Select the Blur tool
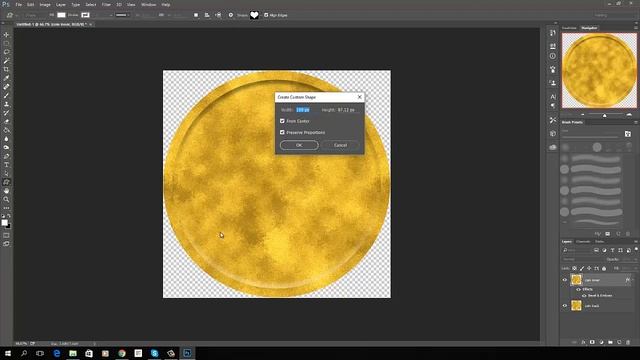Image resolution: width=640 pixels, height=360 pixels. click(x=6, y=139)
